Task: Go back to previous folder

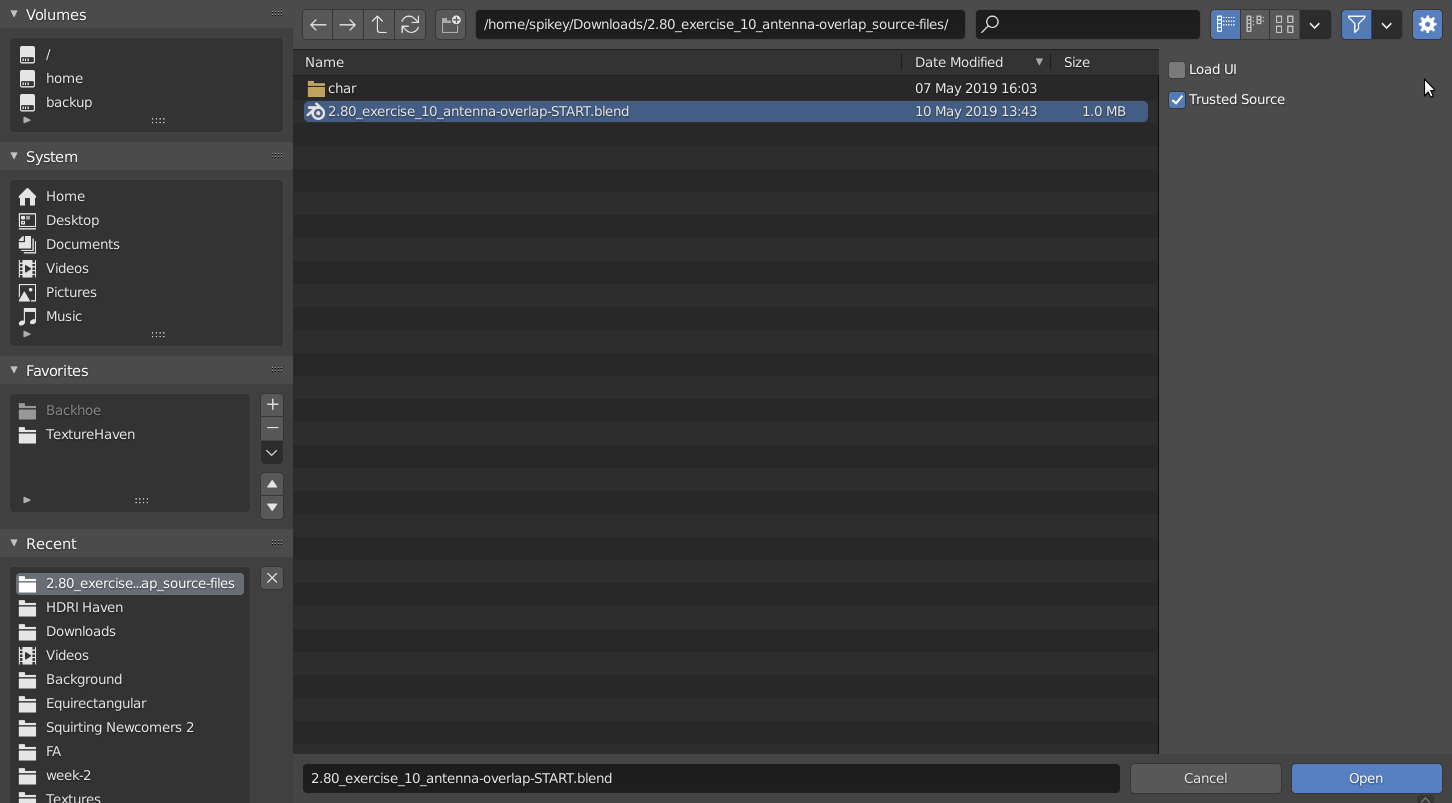Action: pos(317,24)
